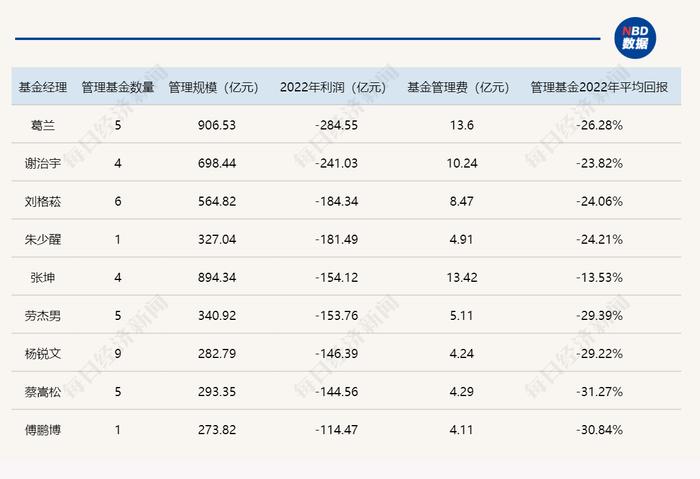Click fund manager name 葛兰
This screenshot has width=700, height=479.
click(43, 125)
